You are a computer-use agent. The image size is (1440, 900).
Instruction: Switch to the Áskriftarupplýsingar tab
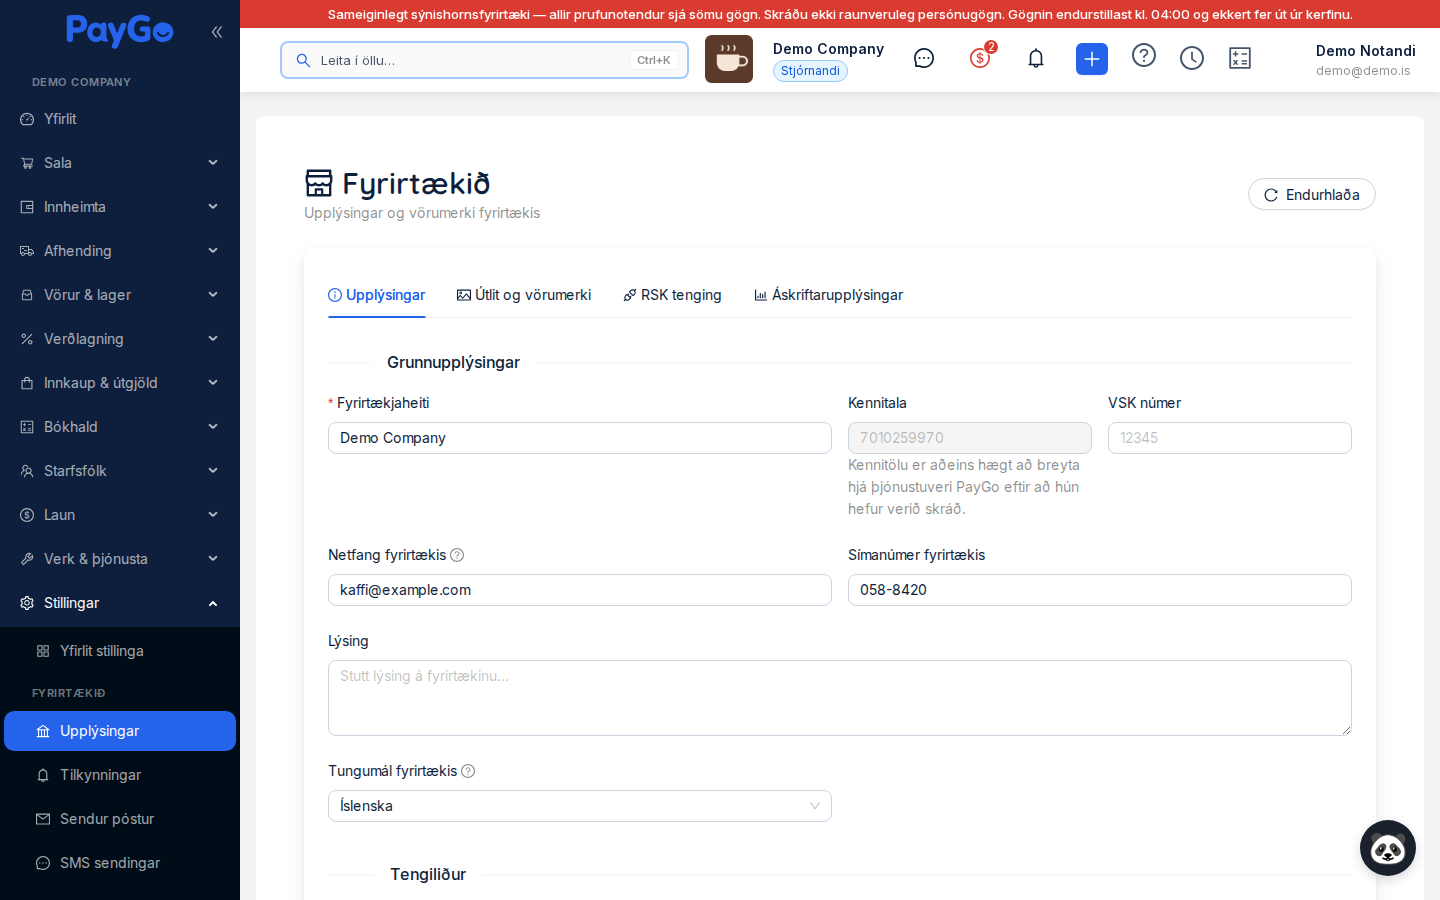pos(828,295)
